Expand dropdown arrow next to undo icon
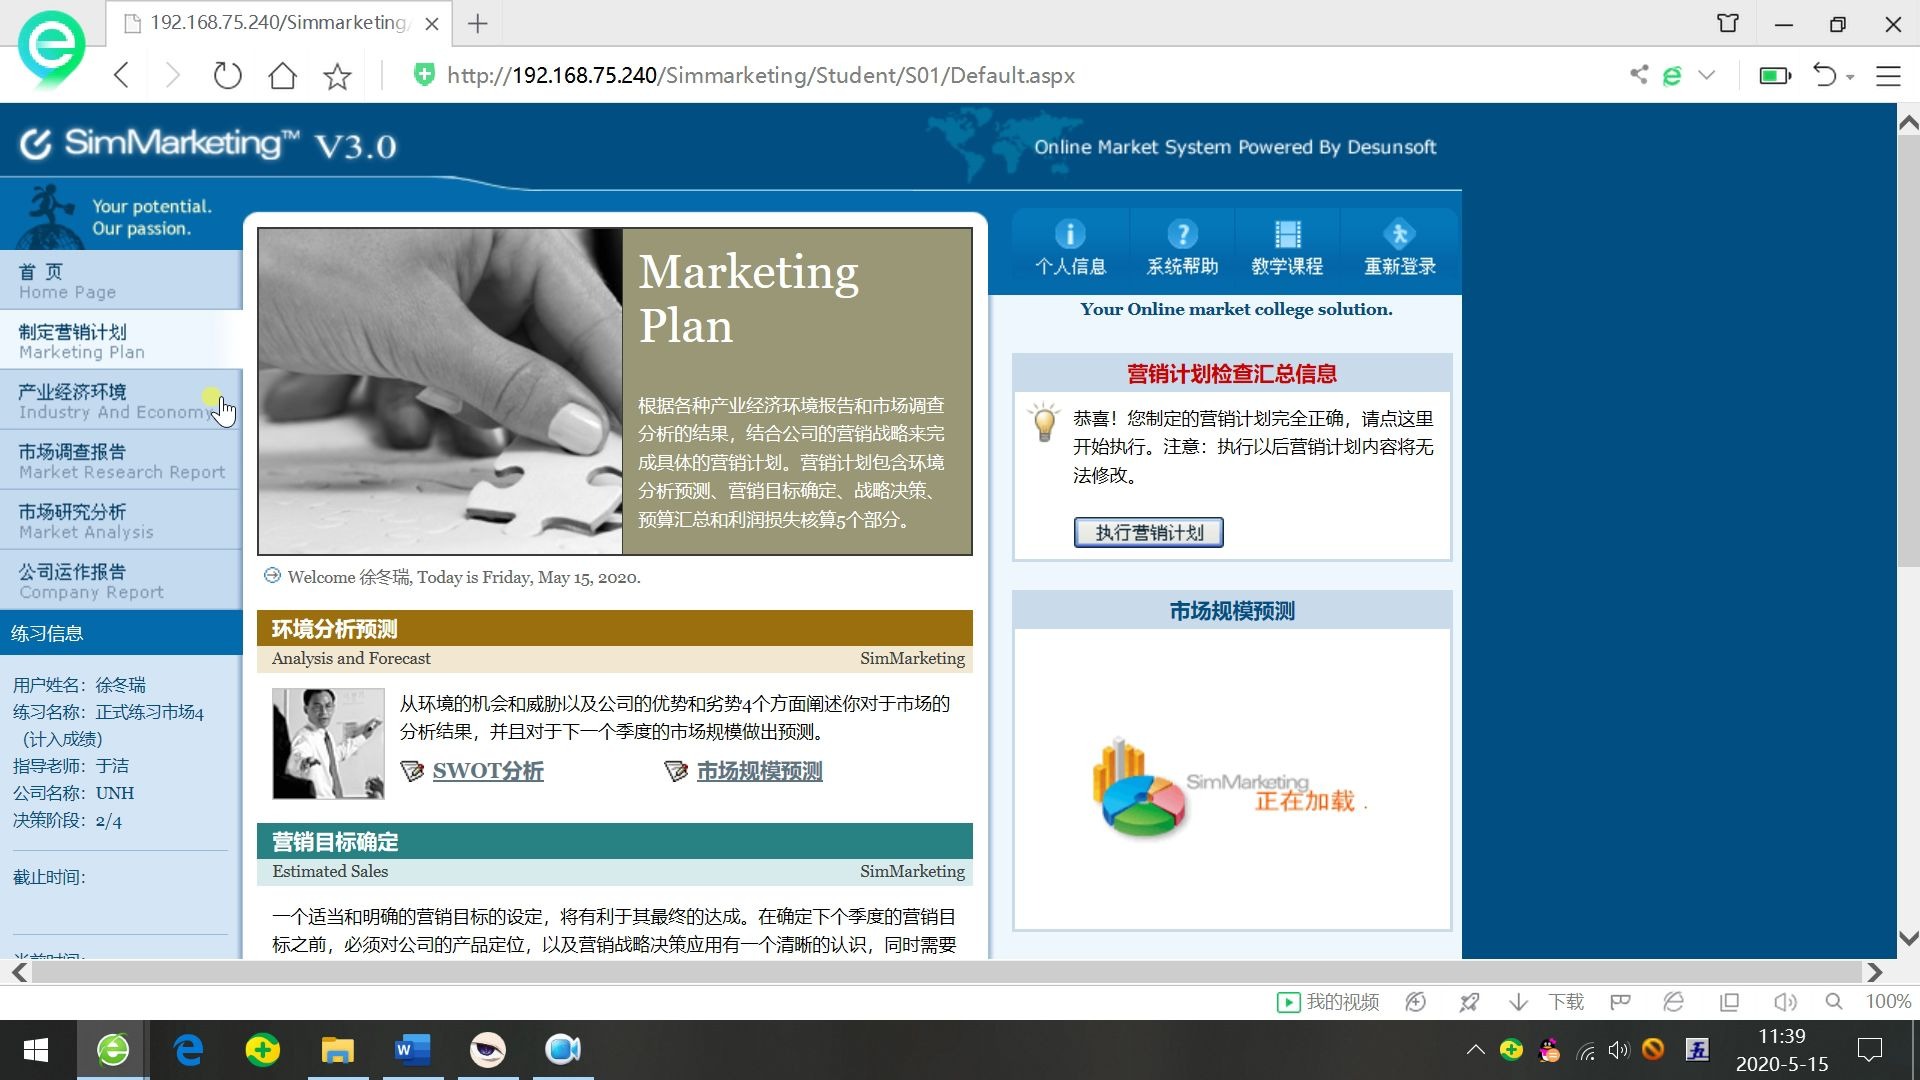The image size is (1920, 1080). 1851,77
